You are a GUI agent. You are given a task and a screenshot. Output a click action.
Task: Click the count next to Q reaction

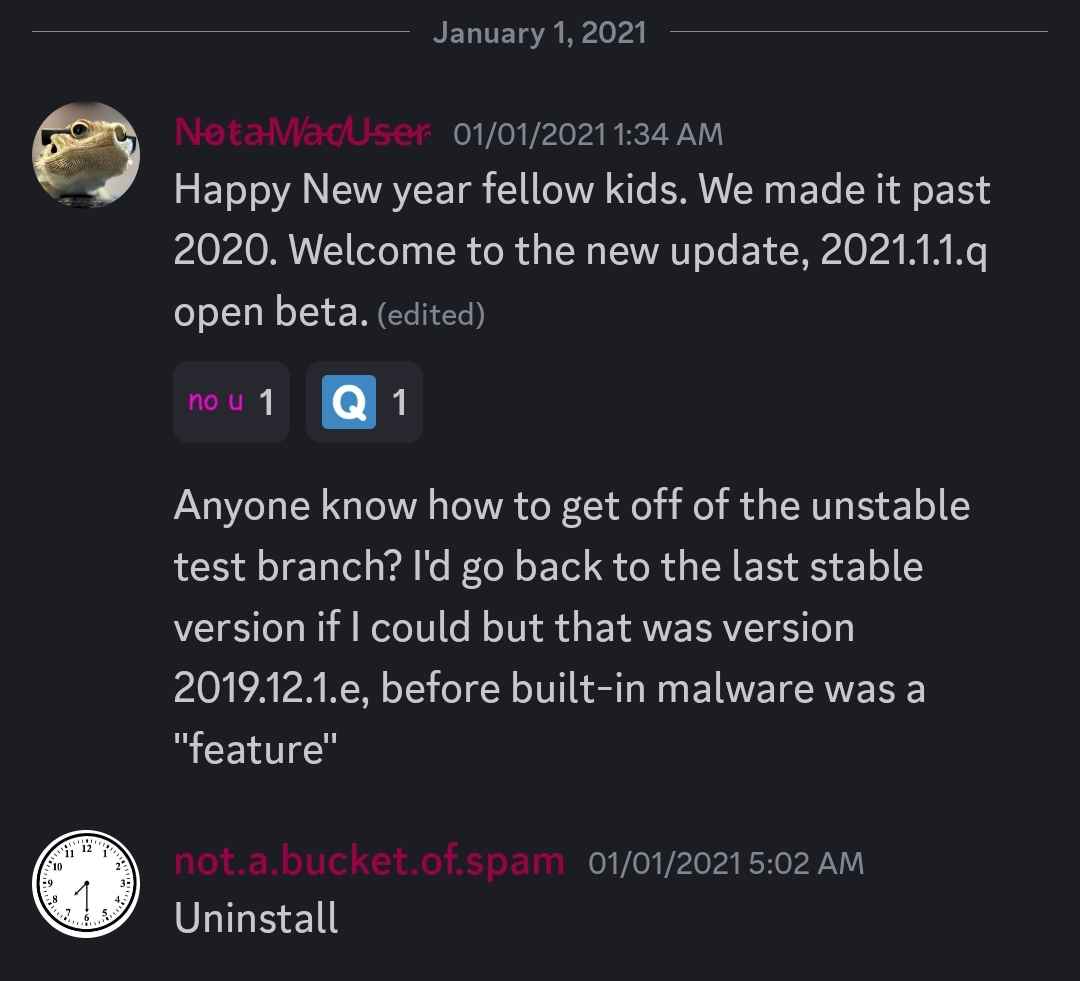tap(399, 402)
